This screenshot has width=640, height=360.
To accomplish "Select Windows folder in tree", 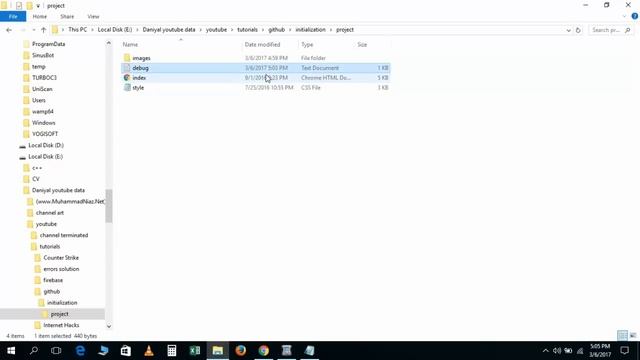I will [43, 122].
